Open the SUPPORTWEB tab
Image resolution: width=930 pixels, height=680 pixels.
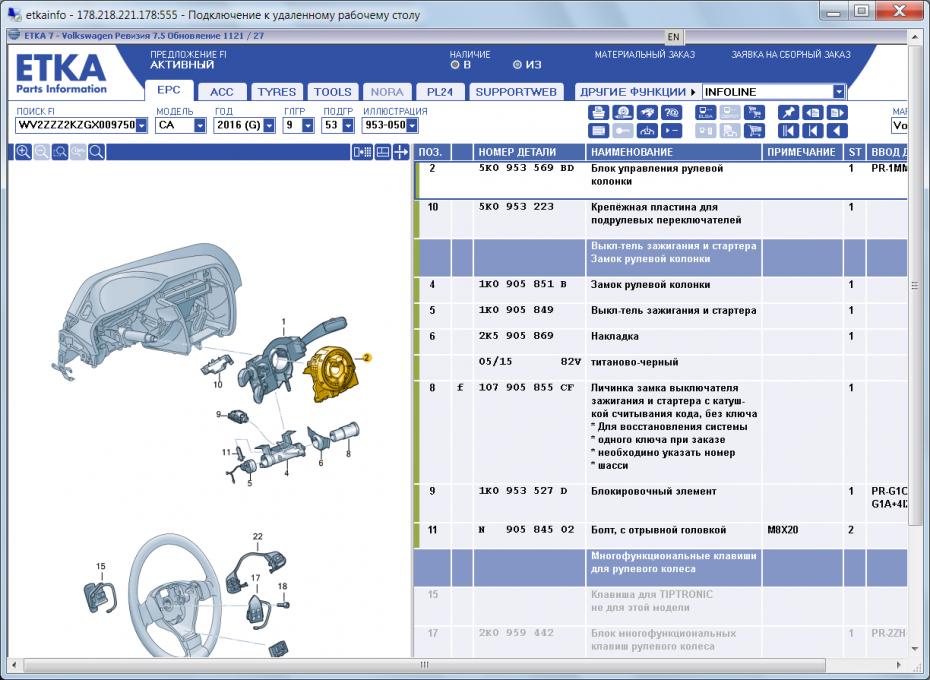515,91
